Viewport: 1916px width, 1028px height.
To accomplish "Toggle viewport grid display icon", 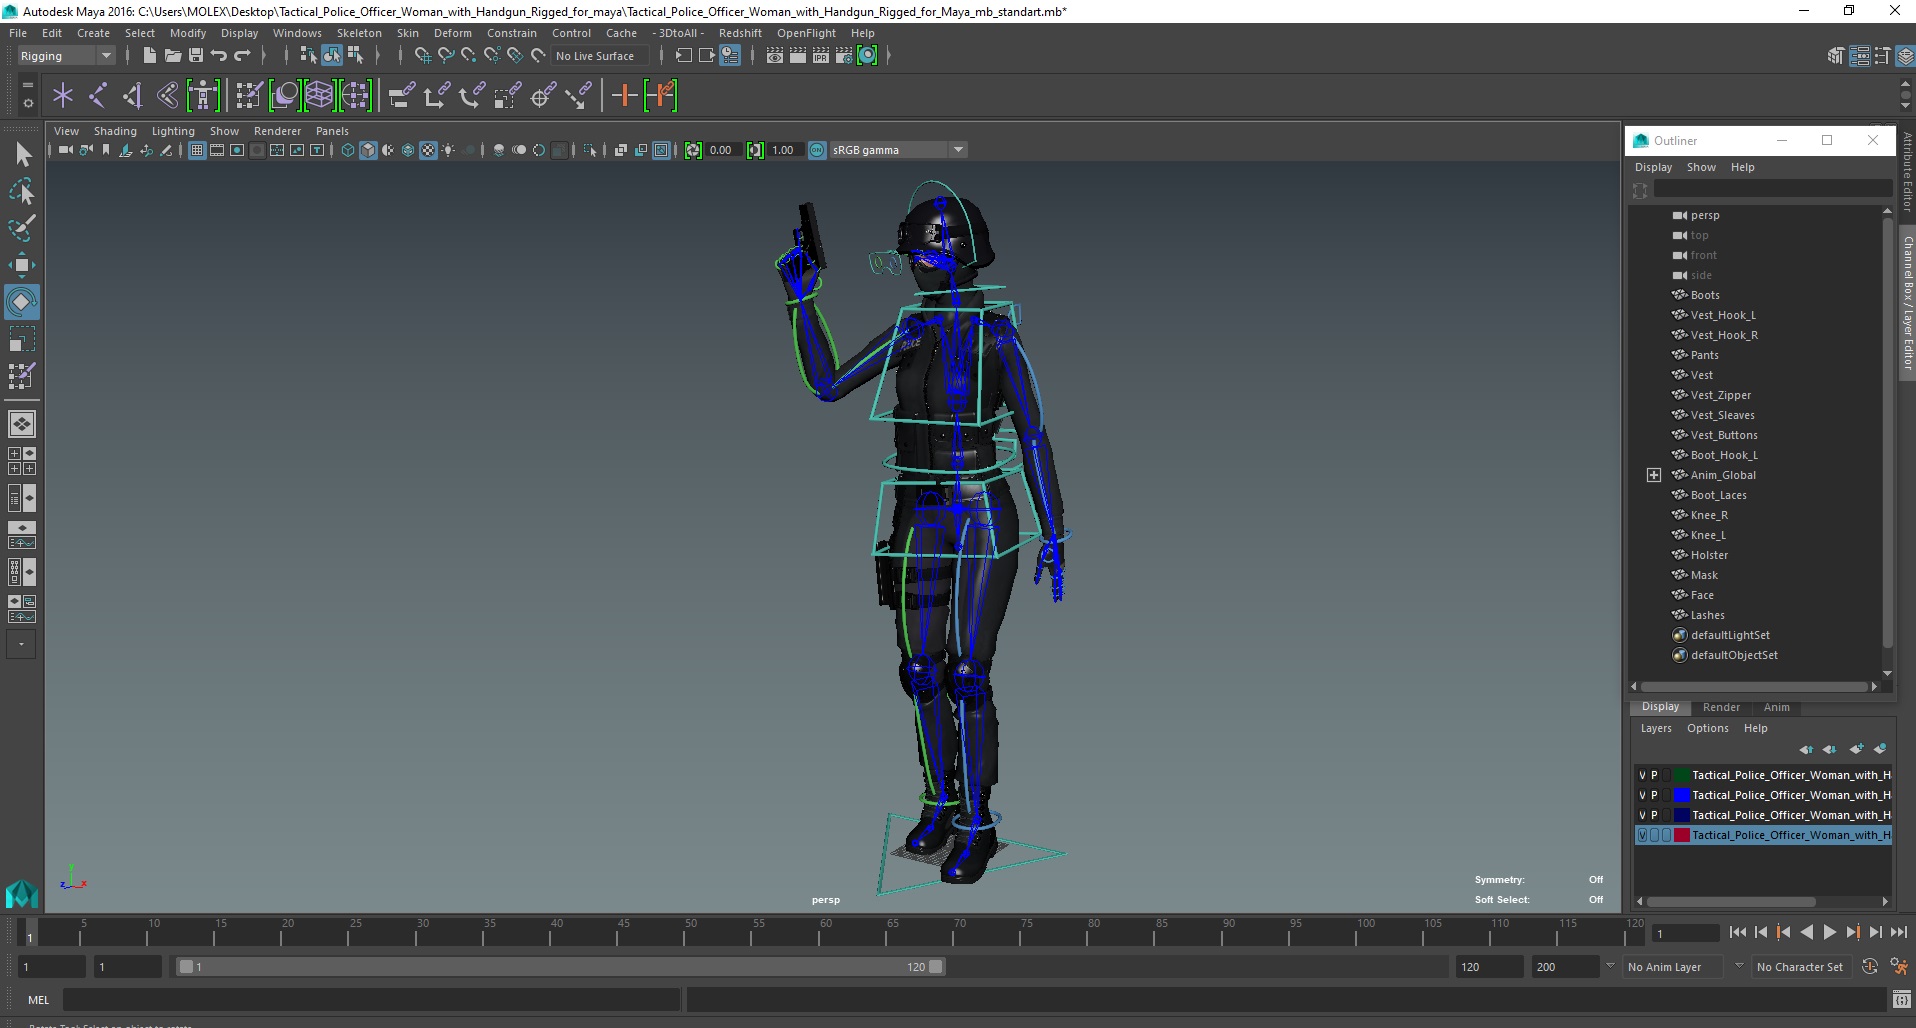I will 197,150.
